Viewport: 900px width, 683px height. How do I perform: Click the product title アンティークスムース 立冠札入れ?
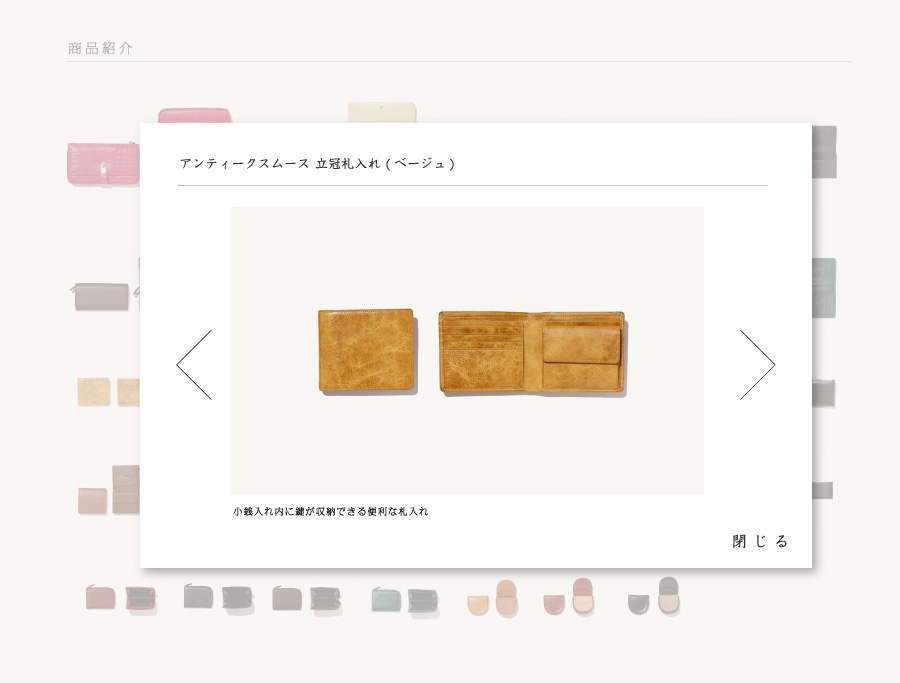point(280,164)
